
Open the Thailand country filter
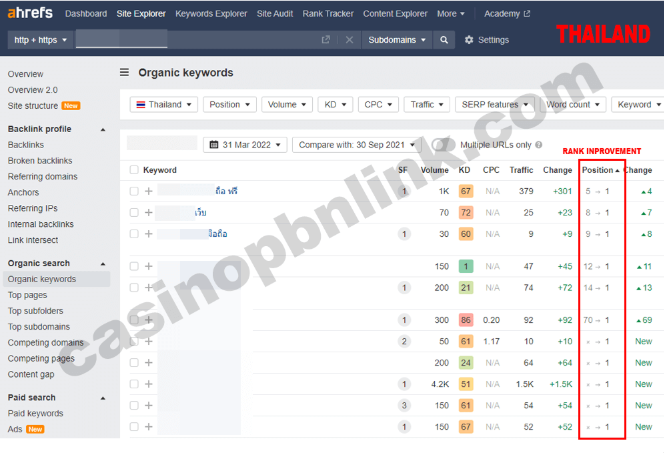tap(164, 105)
